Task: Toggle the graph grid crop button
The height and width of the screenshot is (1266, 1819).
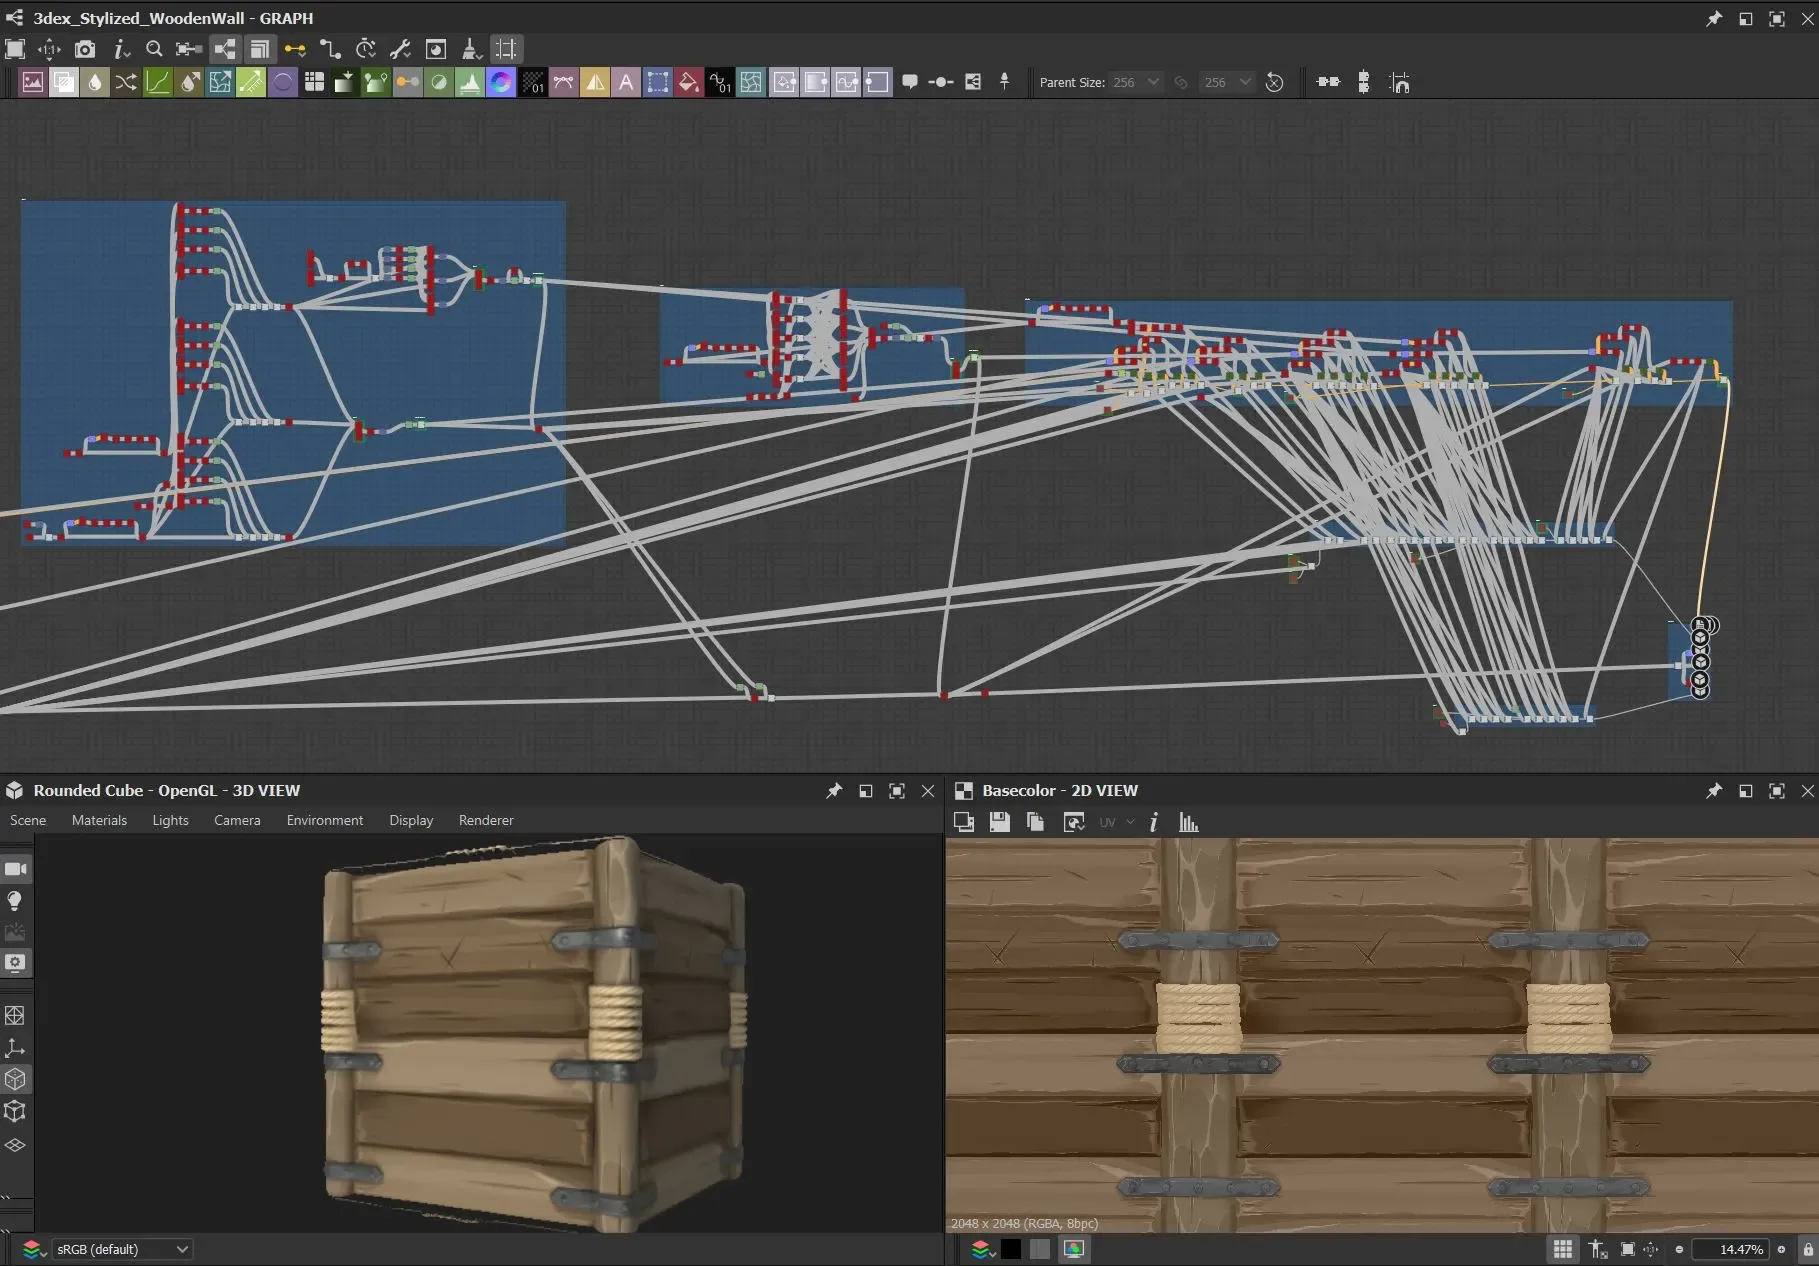Action: tap(506, 49)
